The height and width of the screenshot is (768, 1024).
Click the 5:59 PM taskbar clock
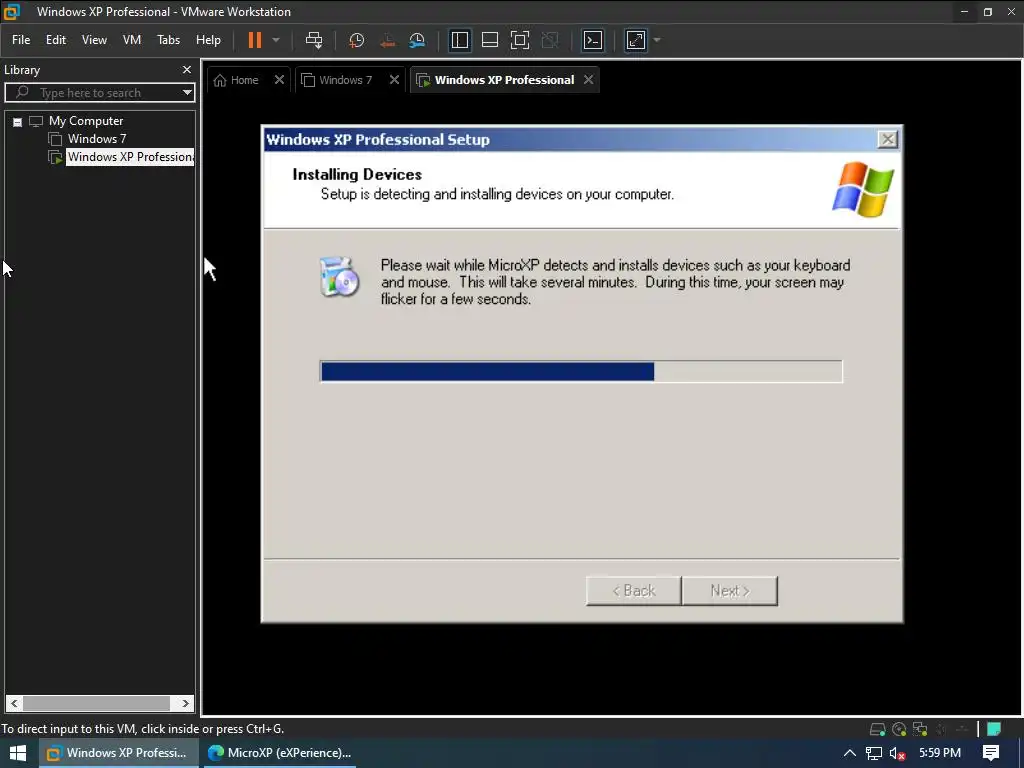940,753
